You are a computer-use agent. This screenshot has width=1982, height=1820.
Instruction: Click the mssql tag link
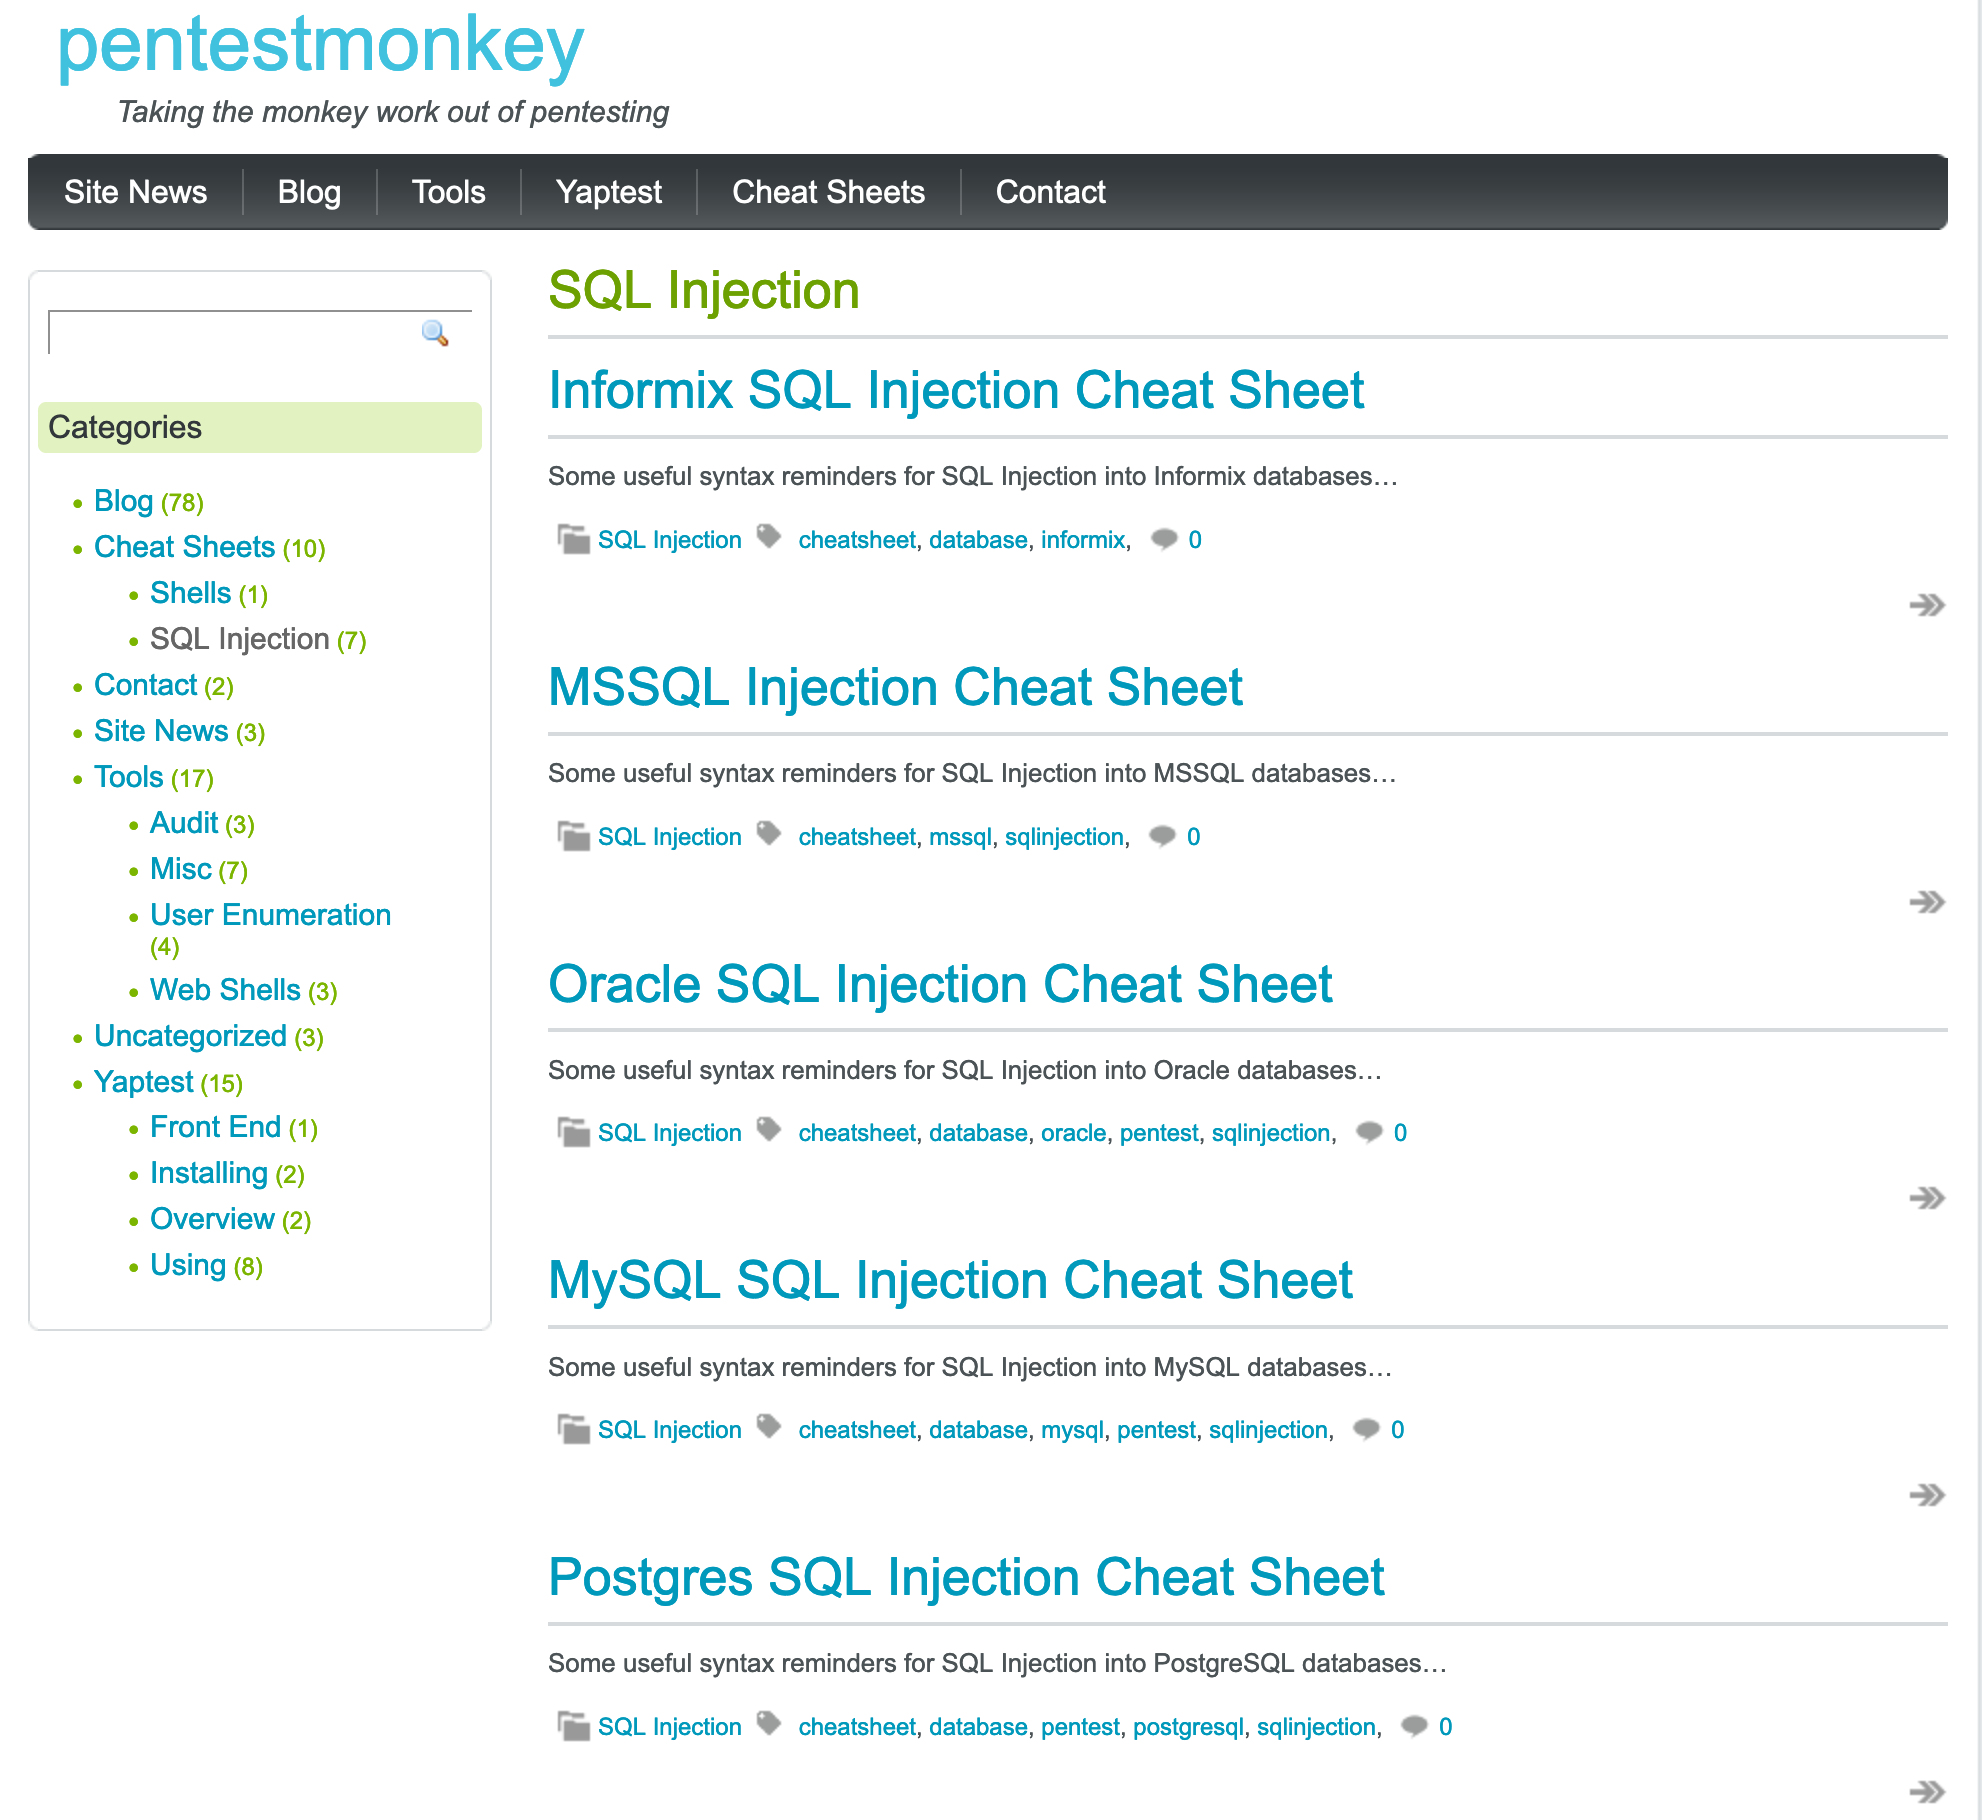961,837
